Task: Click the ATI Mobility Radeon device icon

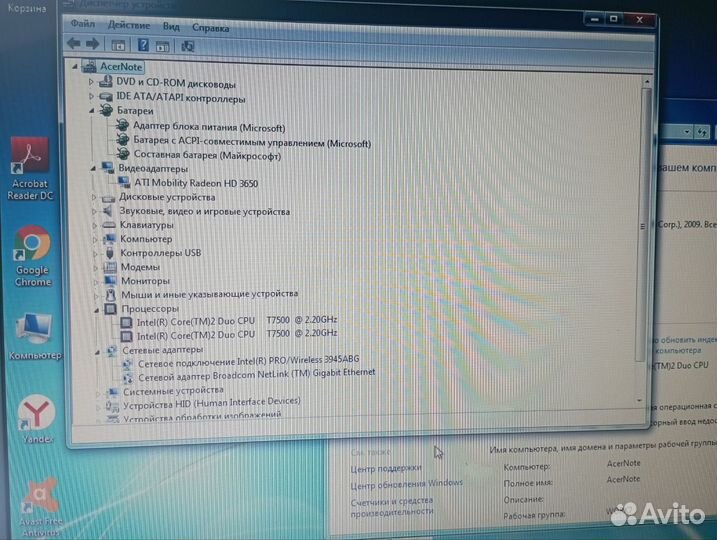Action: click(x=123, y=182)
